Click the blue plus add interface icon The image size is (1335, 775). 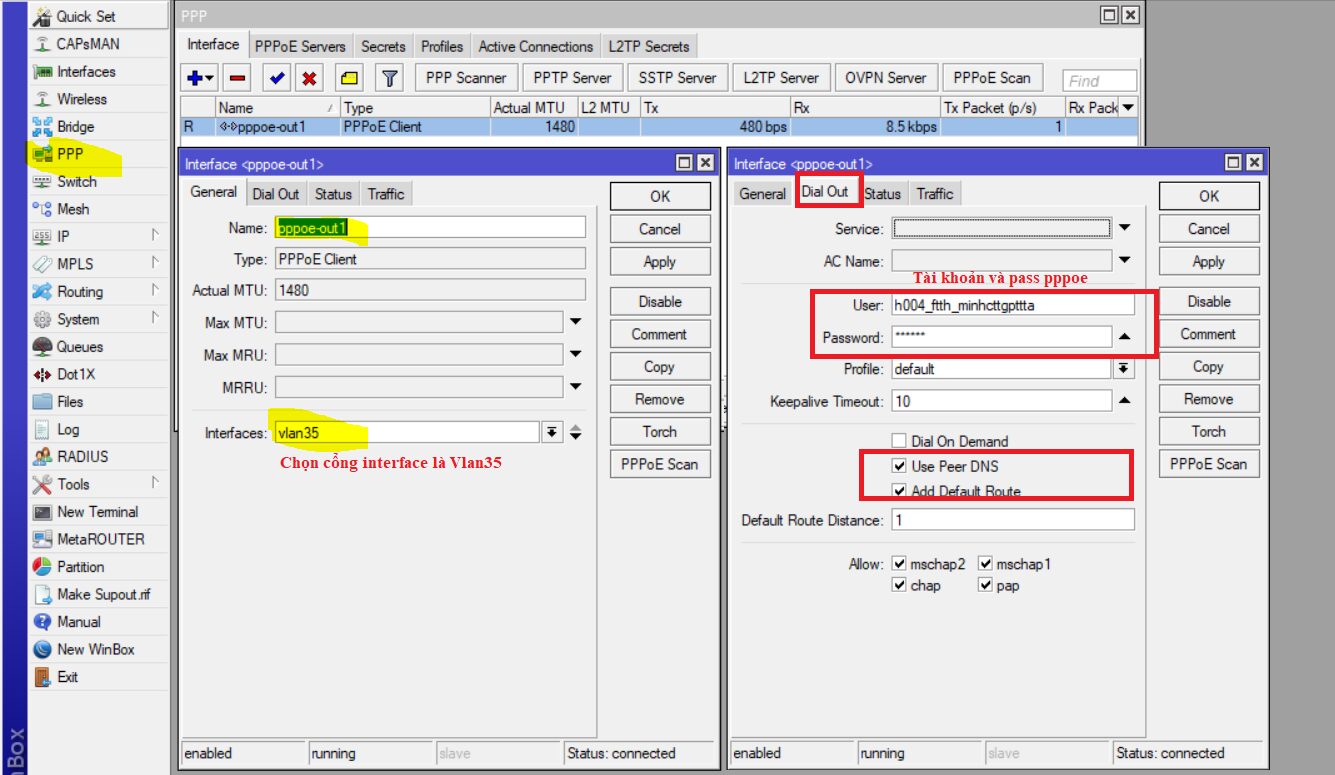pos(196,78)
